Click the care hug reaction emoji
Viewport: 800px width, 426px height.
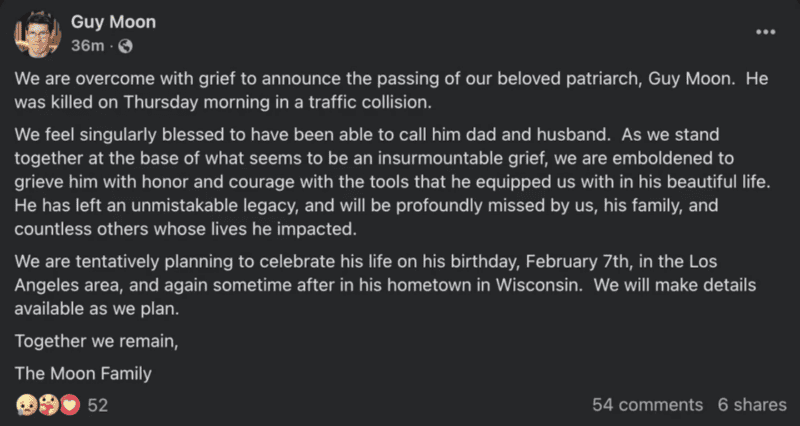point(47,404)
